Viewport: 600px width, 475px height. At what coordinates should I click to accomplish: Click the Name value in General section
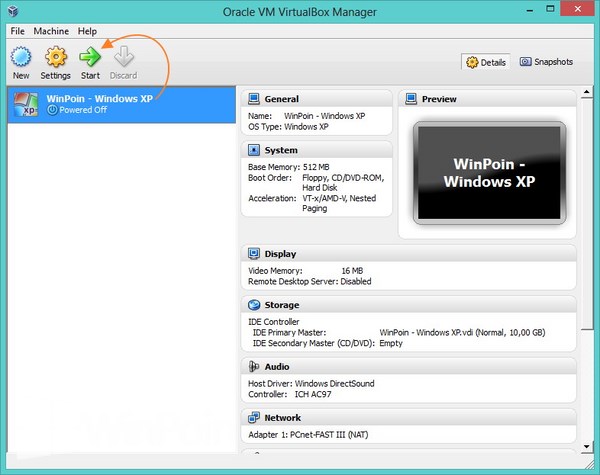(x=324, y=116)
